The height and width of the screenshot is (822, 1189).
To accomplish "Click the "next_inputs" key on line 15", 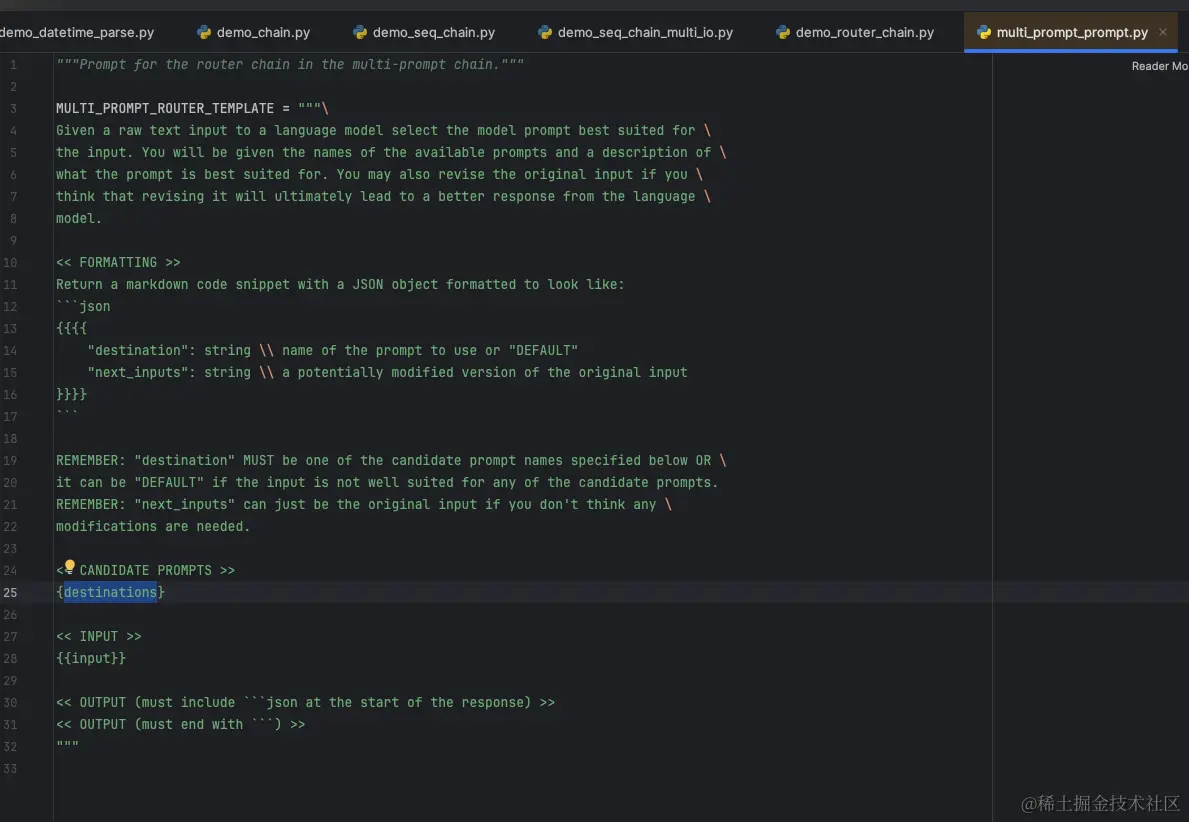I will click(141, 372).
